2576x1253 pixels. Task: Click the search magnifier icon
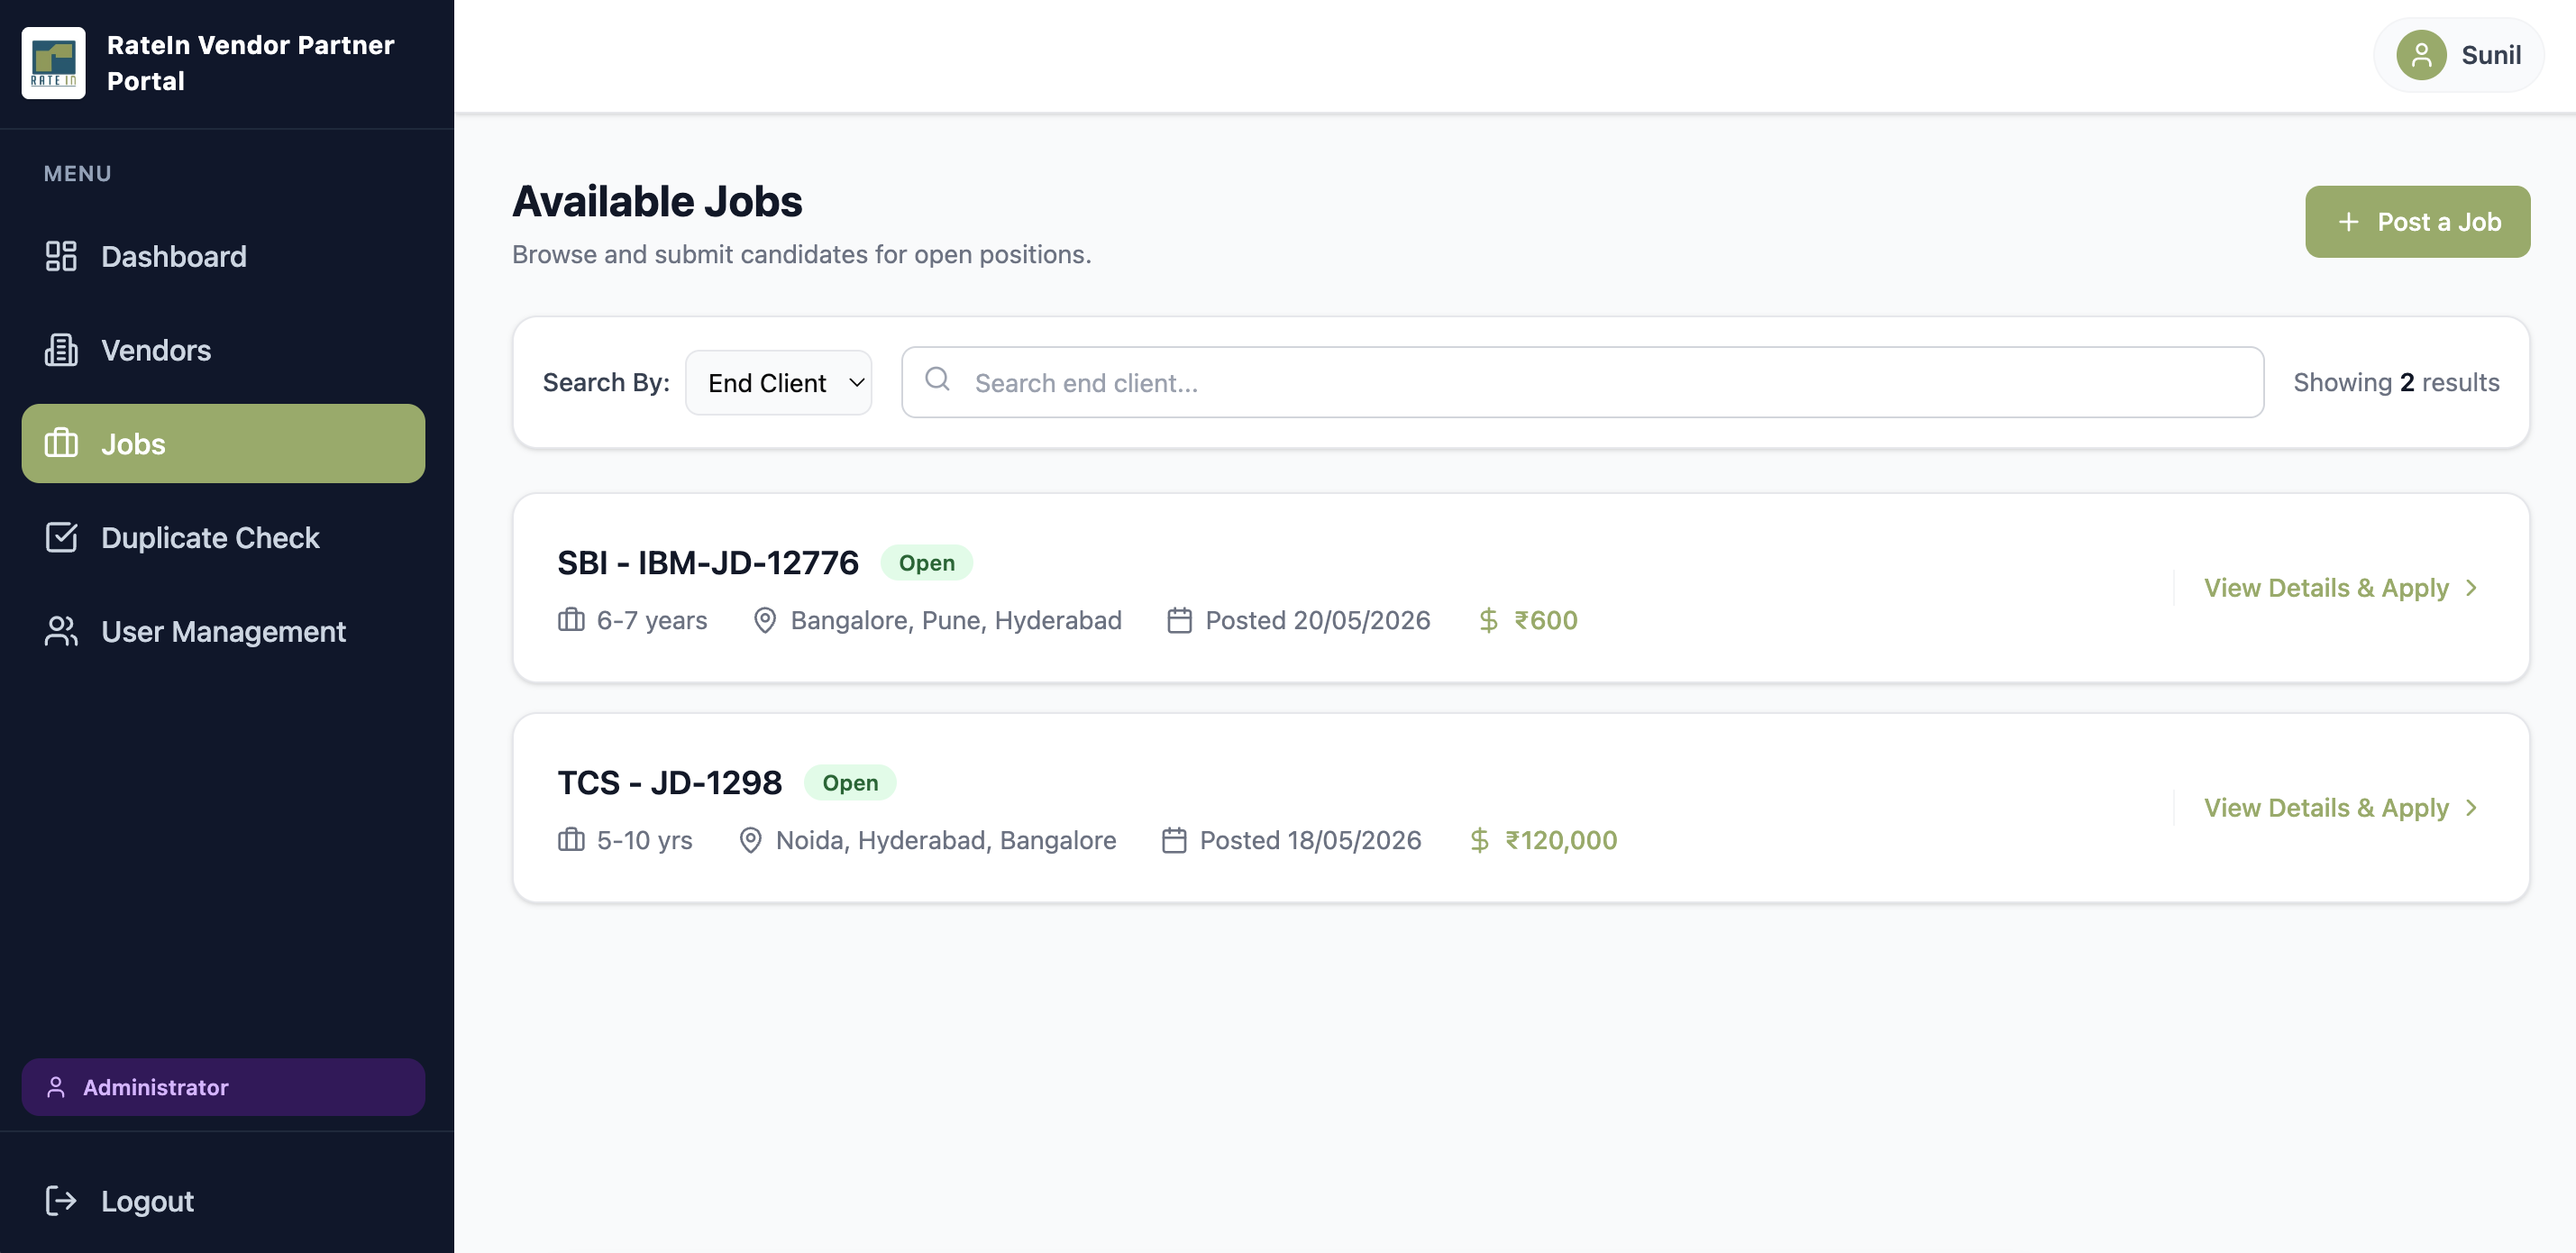pyautogui.click(x=937, y=379)
